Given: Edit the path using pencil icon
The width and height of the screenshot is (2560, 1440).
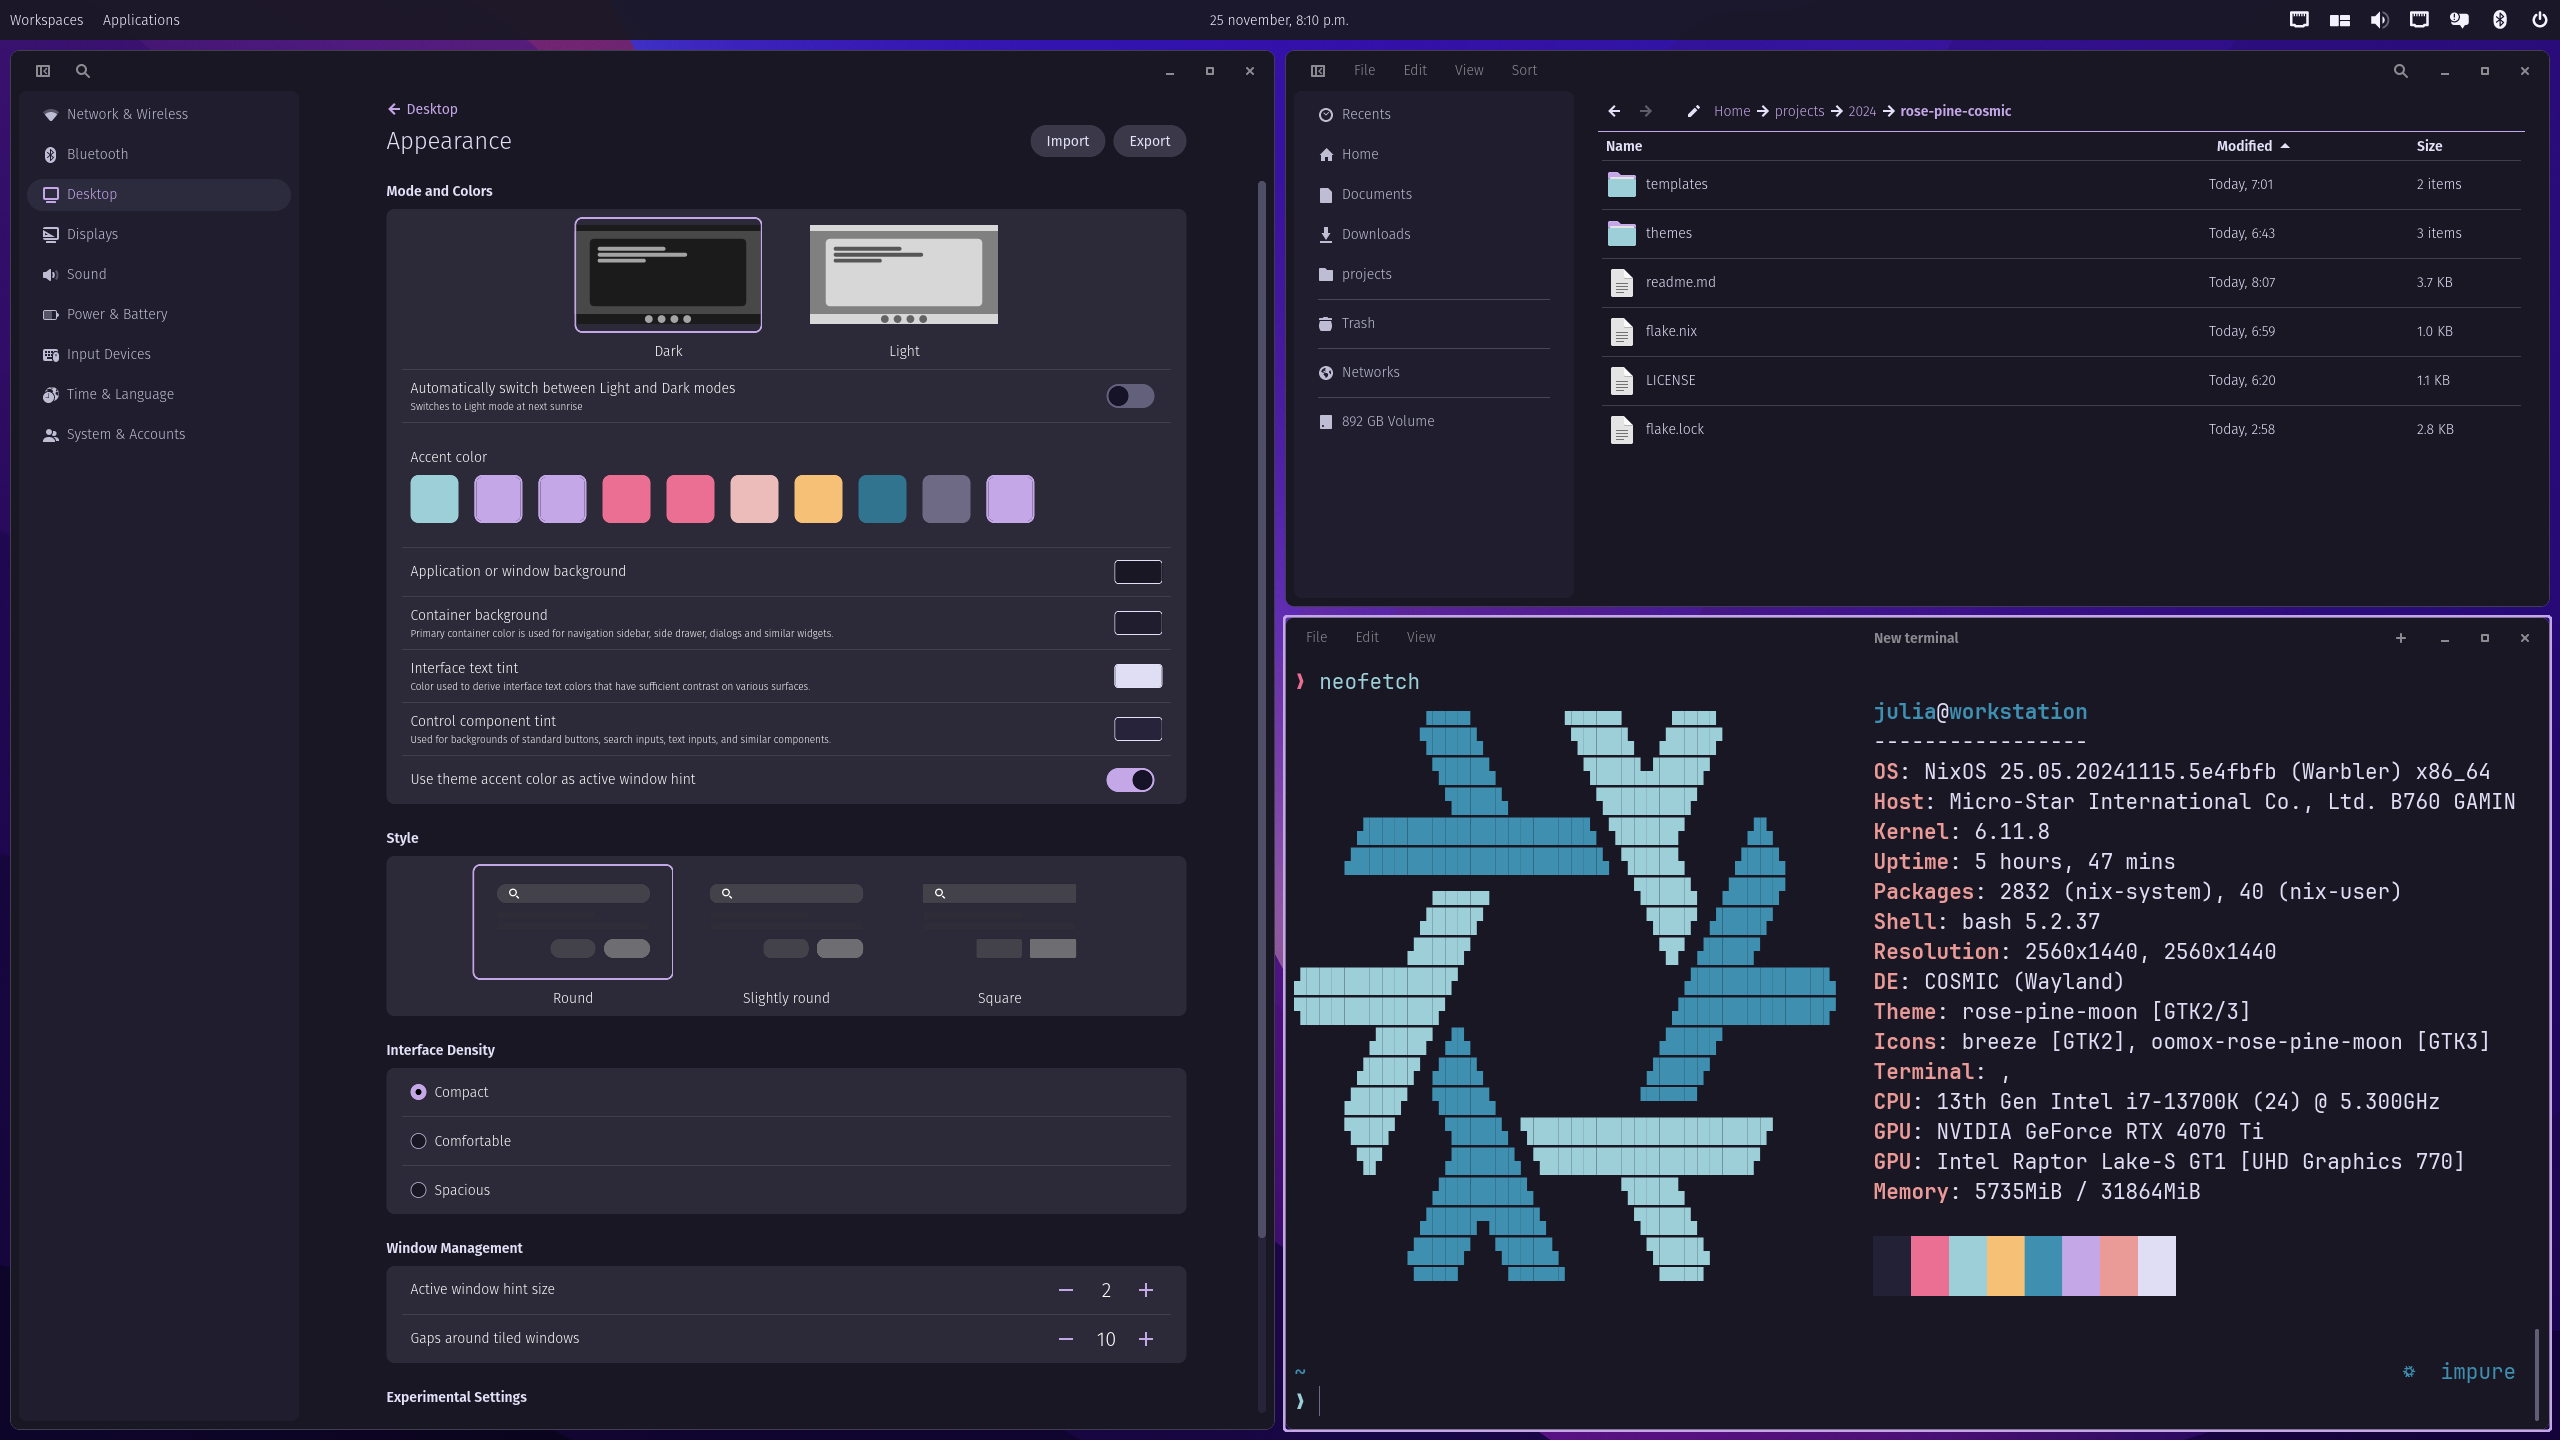Looking at the screenshot, I should [1693, 111].
